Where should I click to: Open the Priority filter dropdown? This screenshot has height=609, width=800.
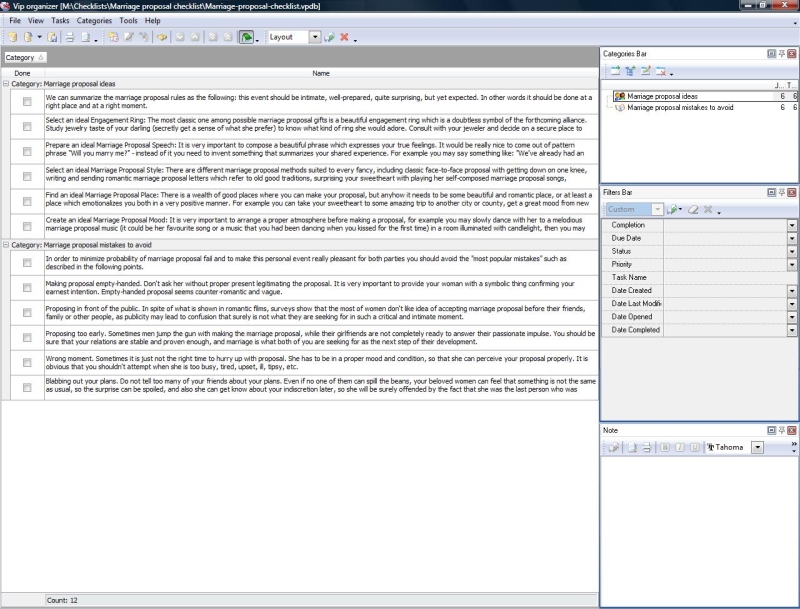click(792, 264)
